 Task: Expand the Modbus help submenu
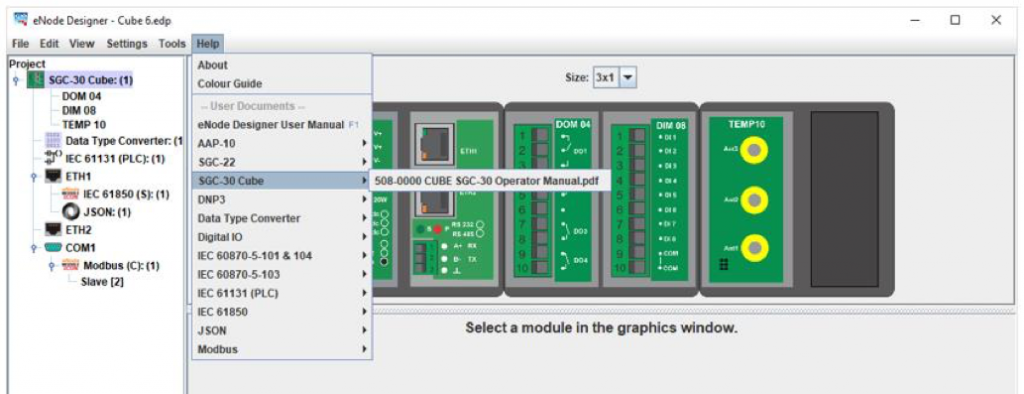(x=282, y=350)
